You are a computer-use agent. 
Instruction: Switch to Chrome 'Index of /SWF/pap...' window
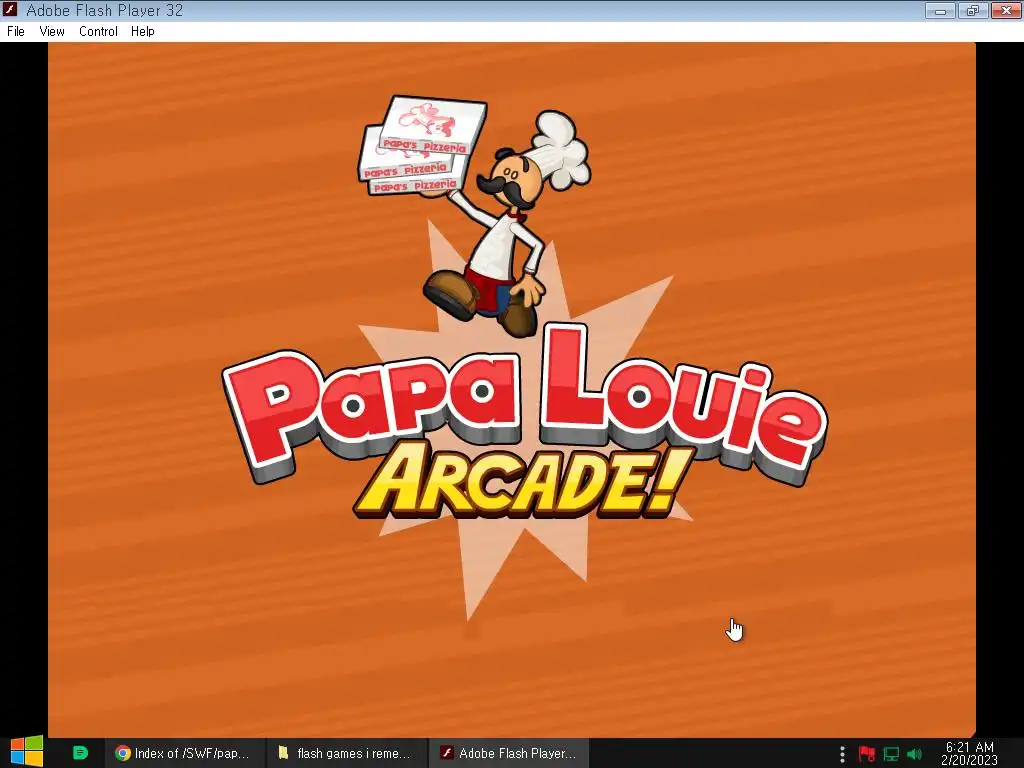[184, 753]
